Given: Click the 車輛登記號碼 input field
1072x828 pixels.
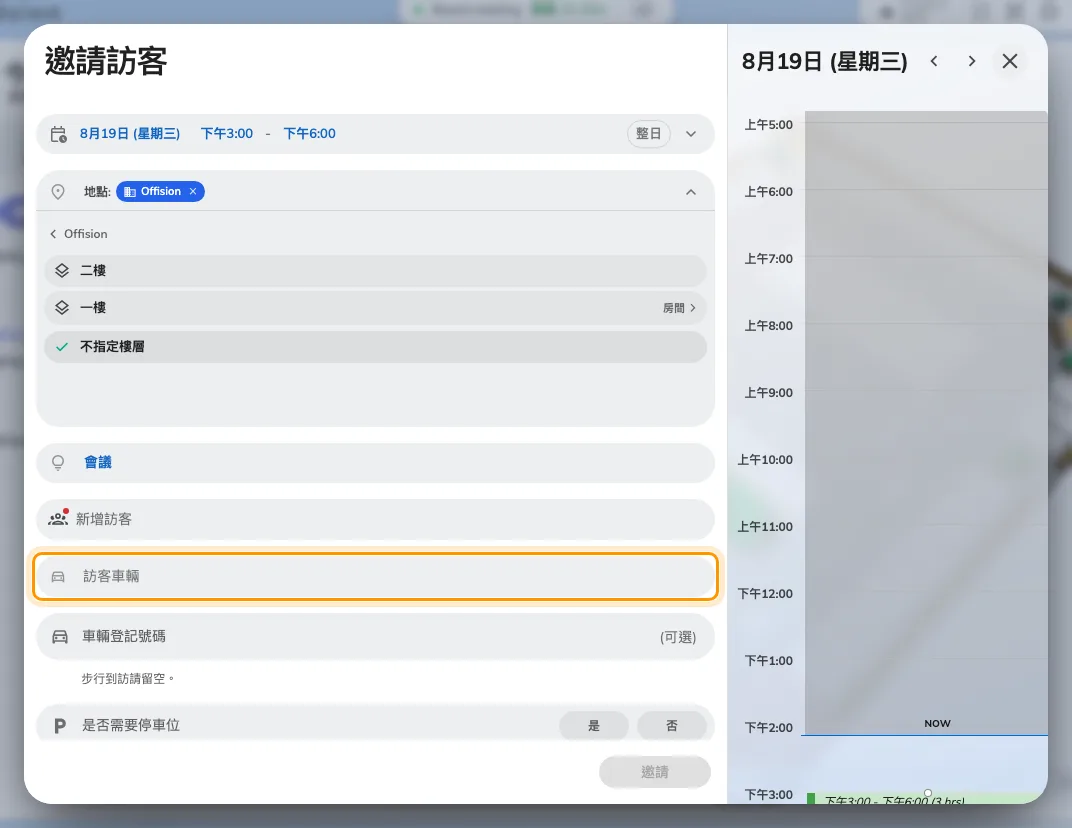Looking at the screenshot, I should 375,637.
